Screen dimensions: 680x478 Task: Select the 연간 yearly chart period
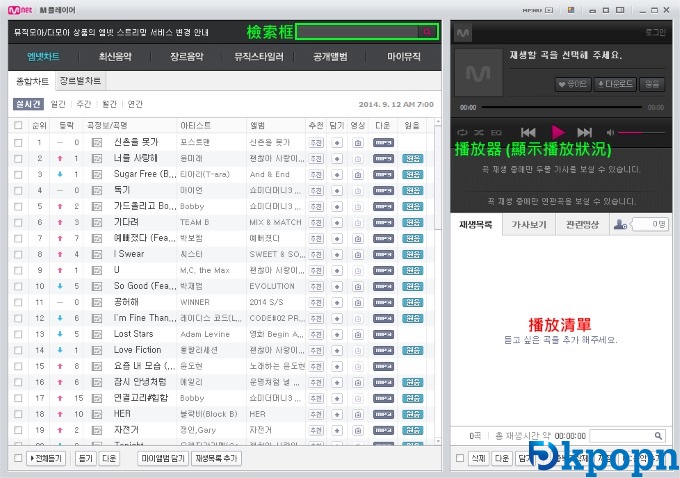135,104
